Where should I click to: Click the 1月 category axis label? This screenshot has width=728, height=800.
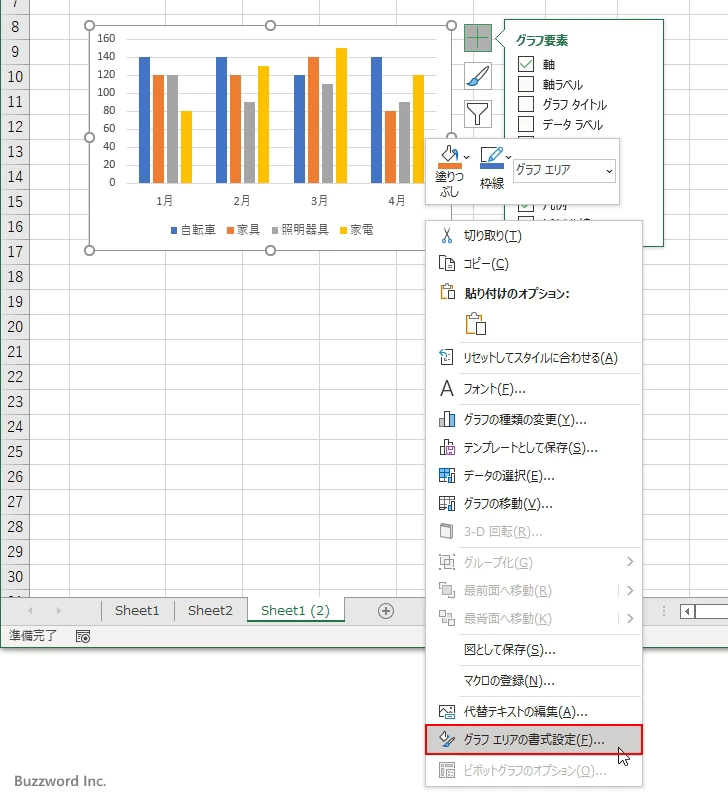click(164, 201)
